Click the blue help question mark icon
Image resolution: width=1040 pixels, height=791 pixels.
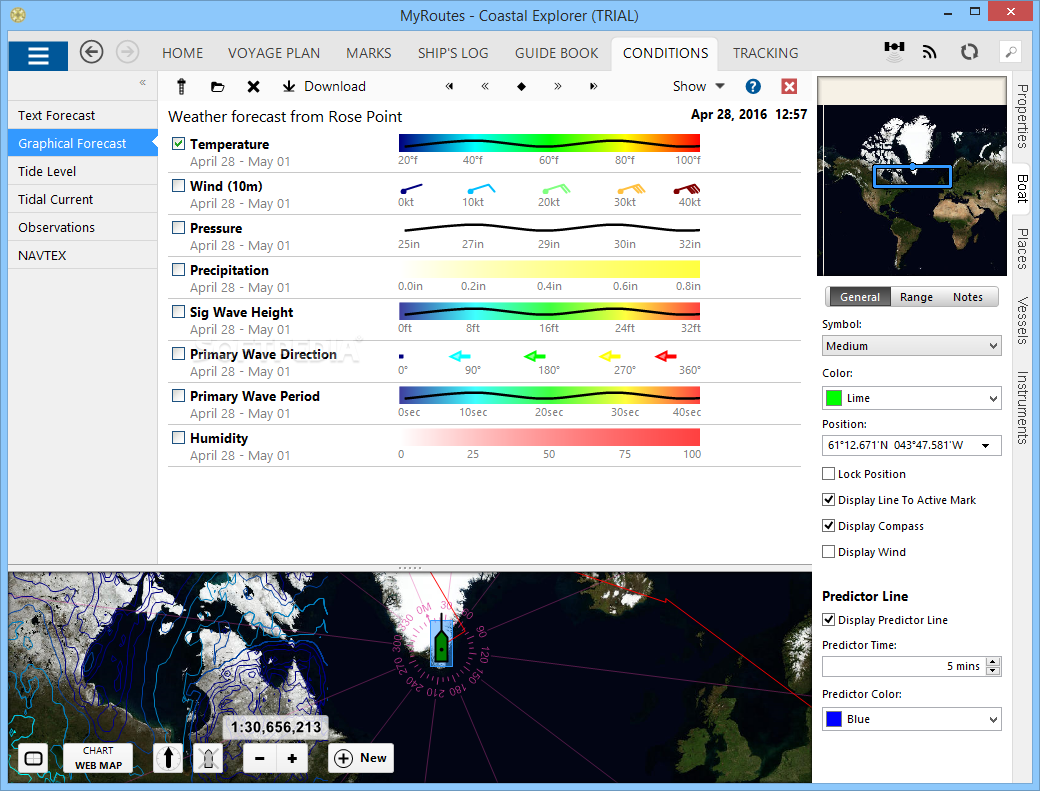pyautogui.click(x=753, y=87)
